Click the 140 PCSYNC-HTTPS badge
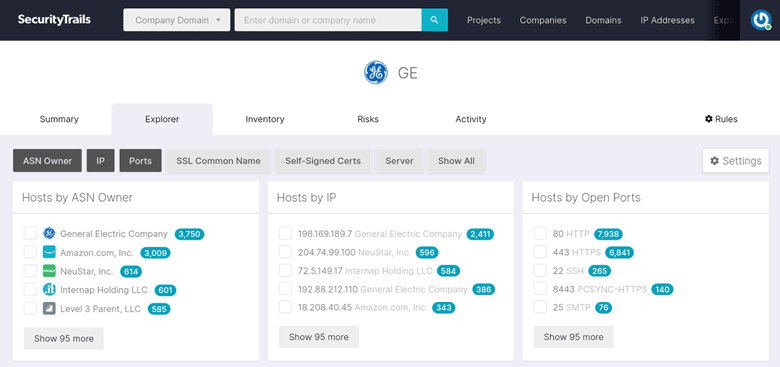Screen dimensions: 780x367 coord(662,289)
